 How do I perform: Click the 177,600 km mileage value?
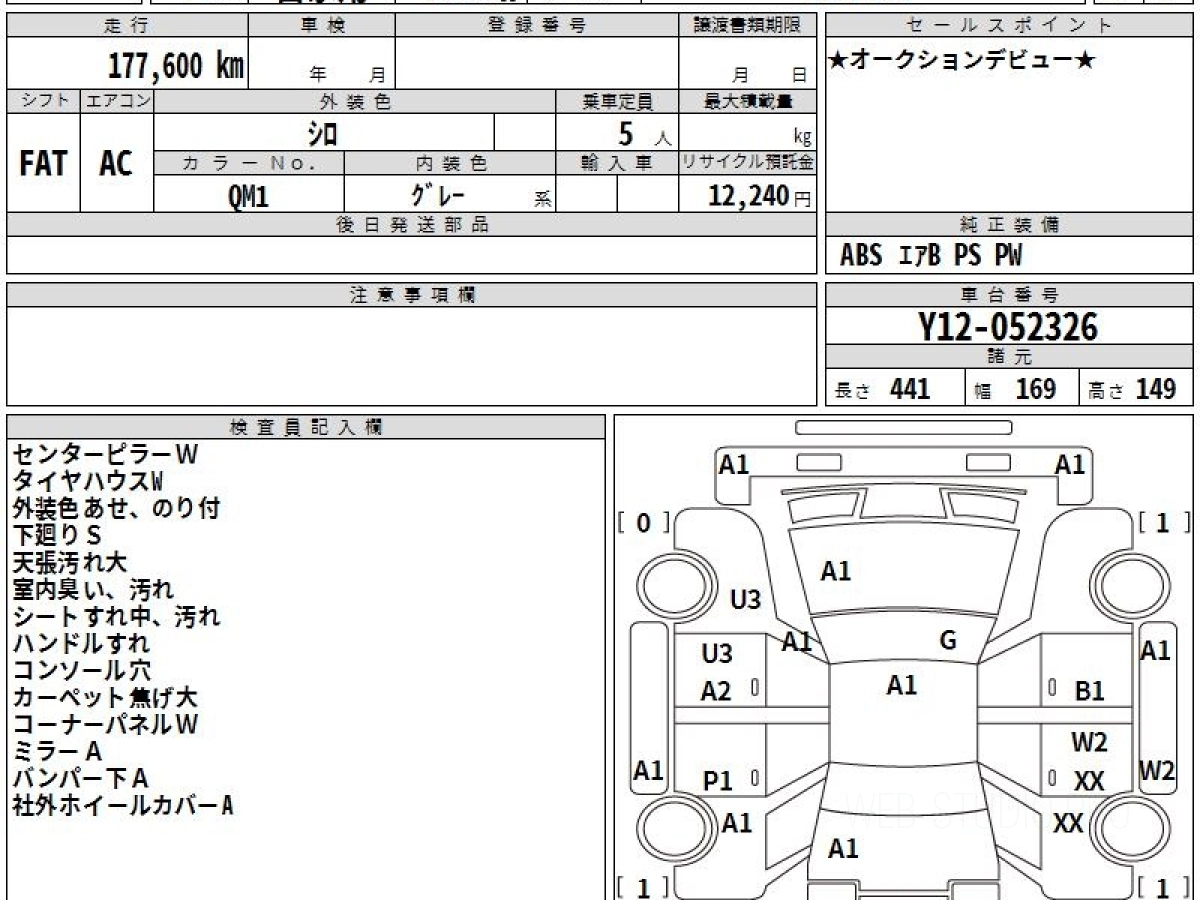(176, 66)
